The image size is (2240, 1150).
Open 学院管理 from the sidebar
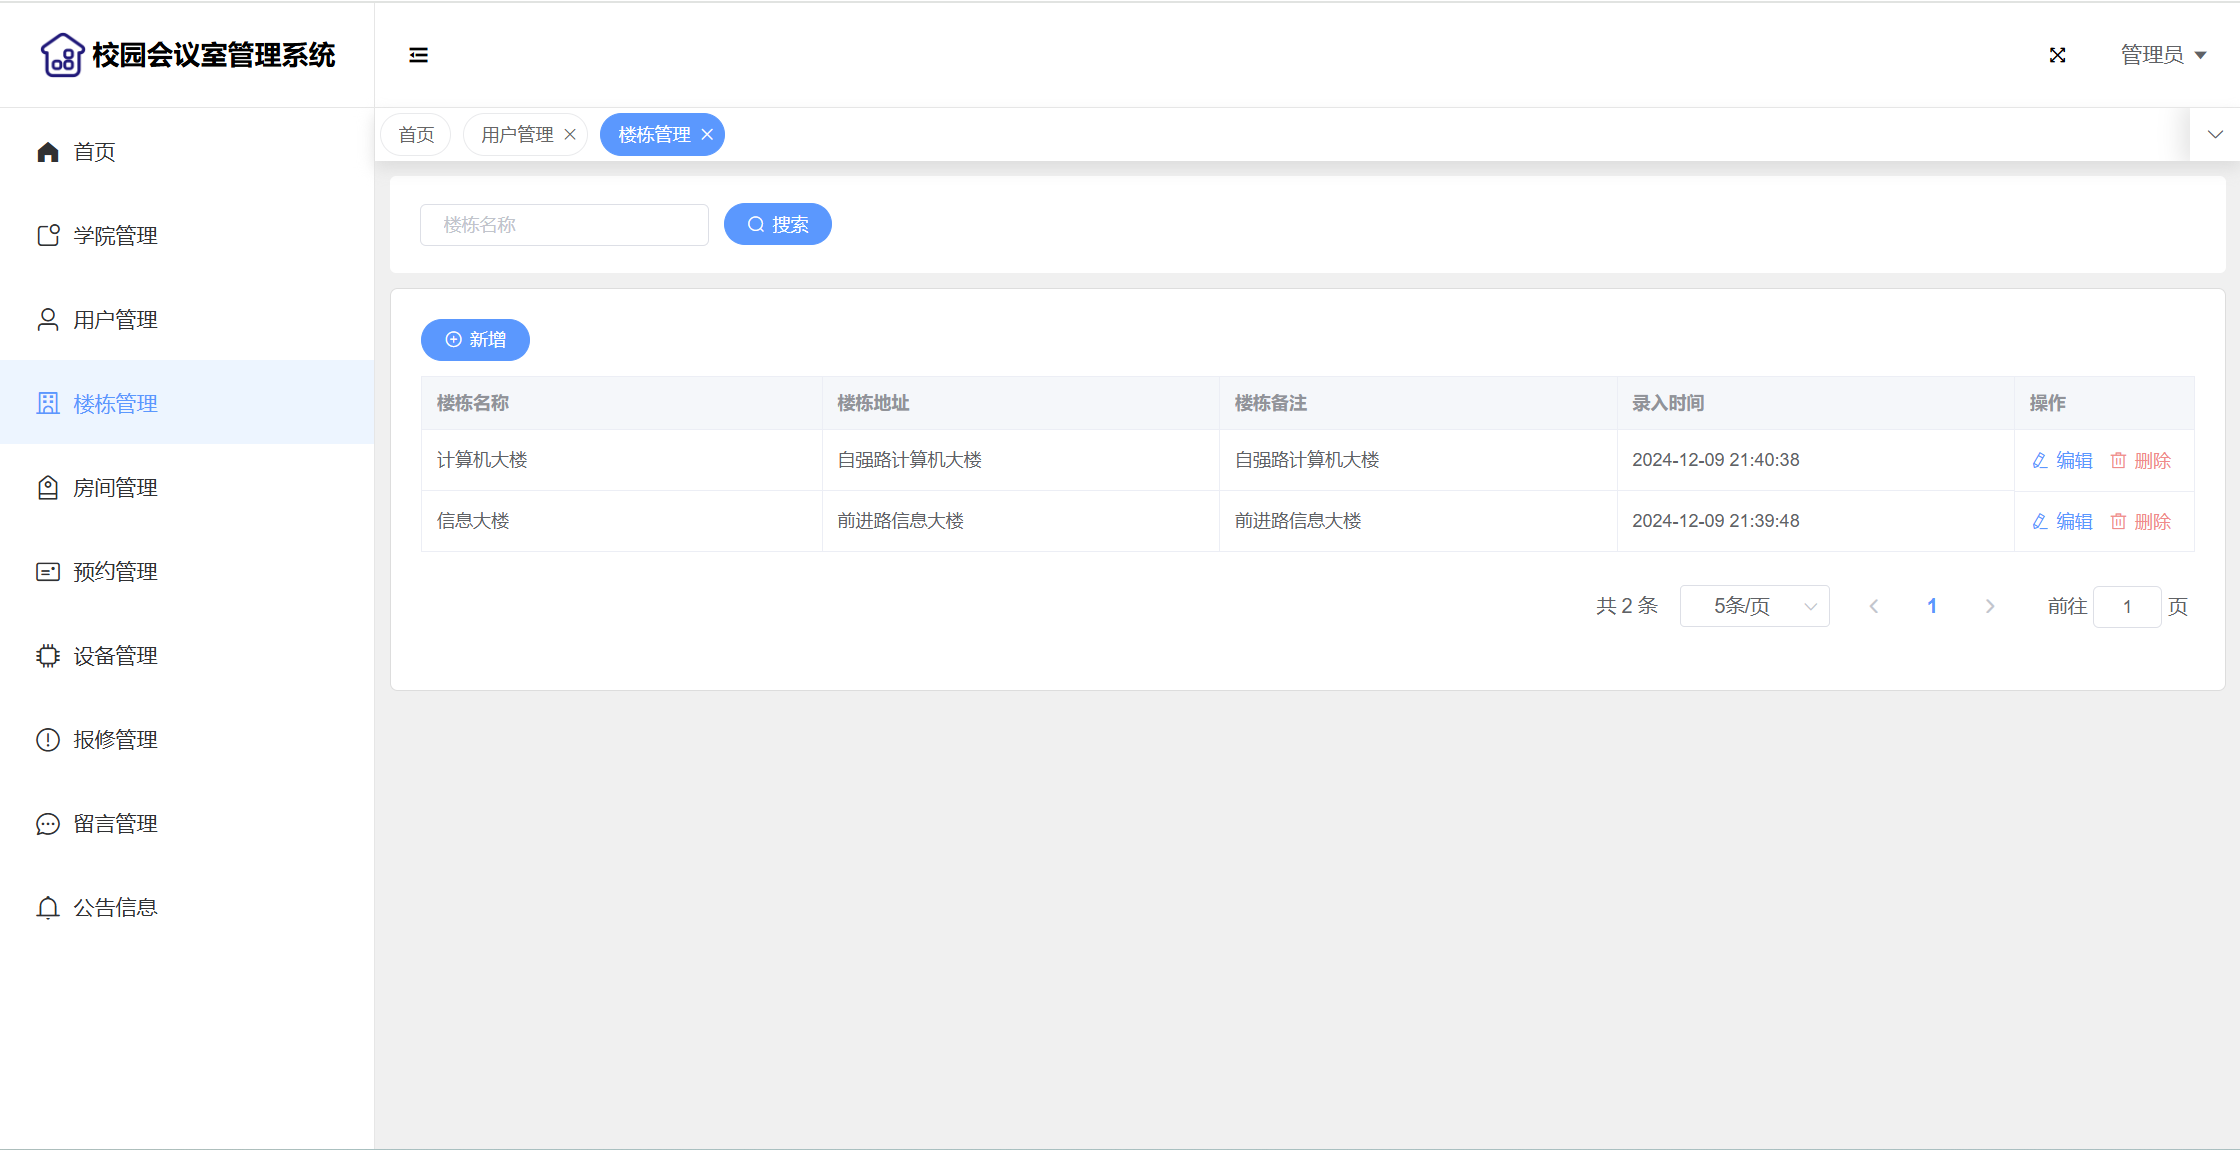coord(115,236)
